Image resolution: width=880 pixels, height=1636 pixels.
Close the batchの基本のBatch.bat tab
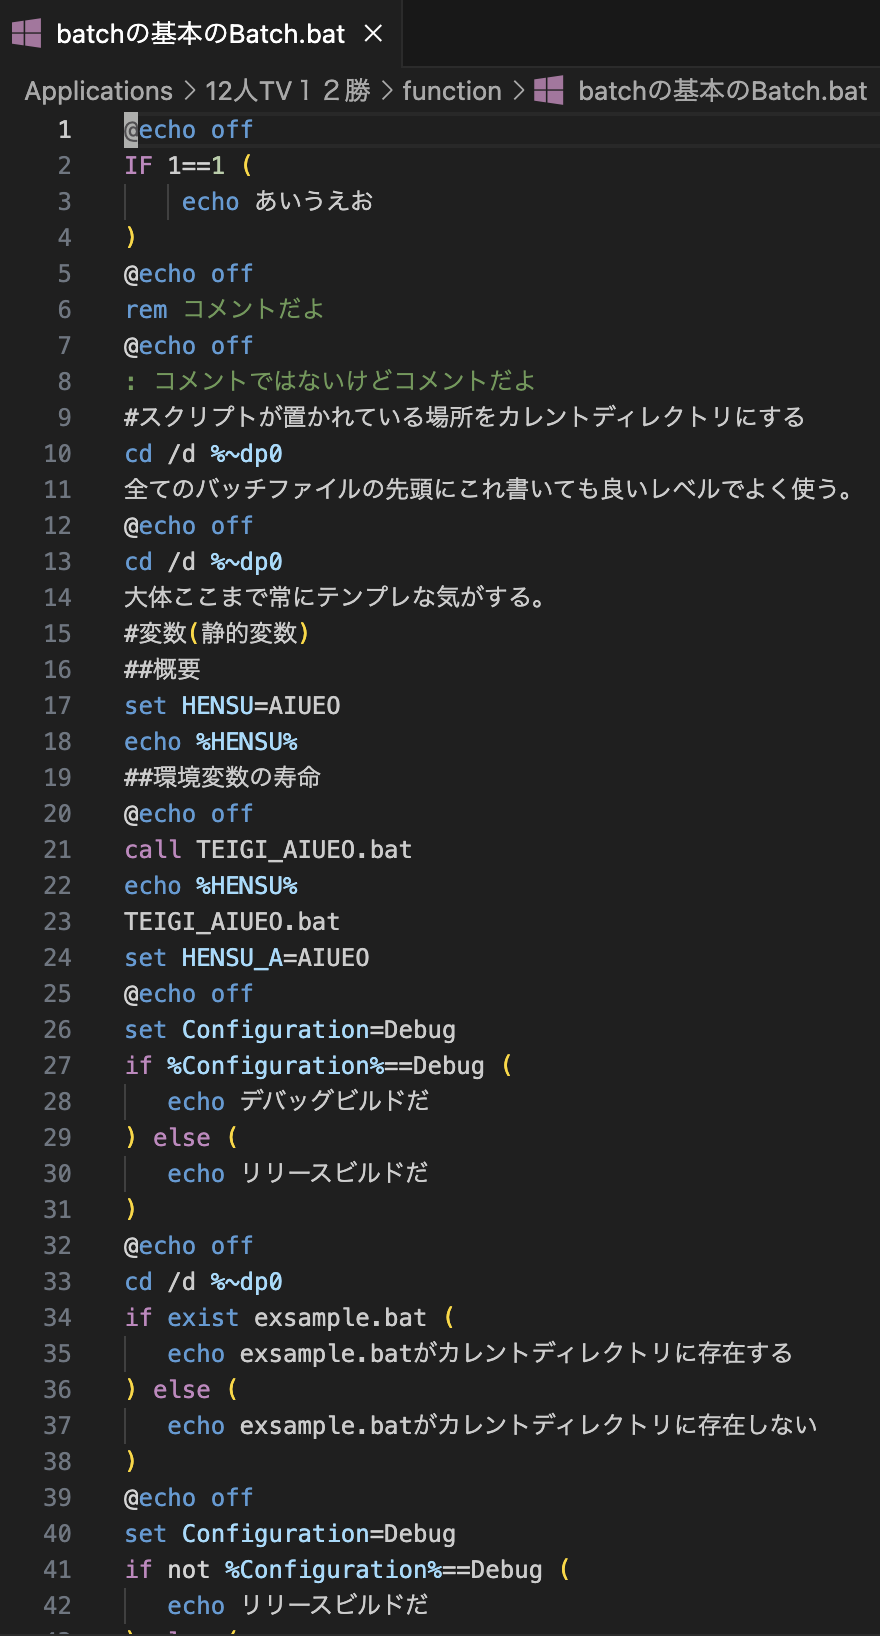click(x=373, y=34)
